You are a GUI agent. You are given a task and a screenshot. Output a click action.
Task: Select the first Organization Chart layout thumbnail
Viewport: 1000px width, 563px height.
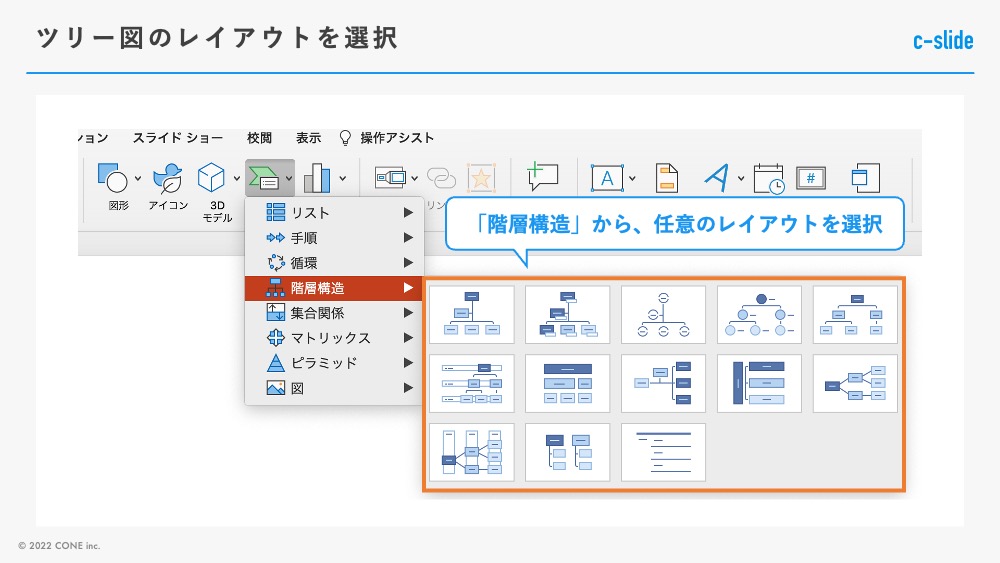click(x=472, y=314)
